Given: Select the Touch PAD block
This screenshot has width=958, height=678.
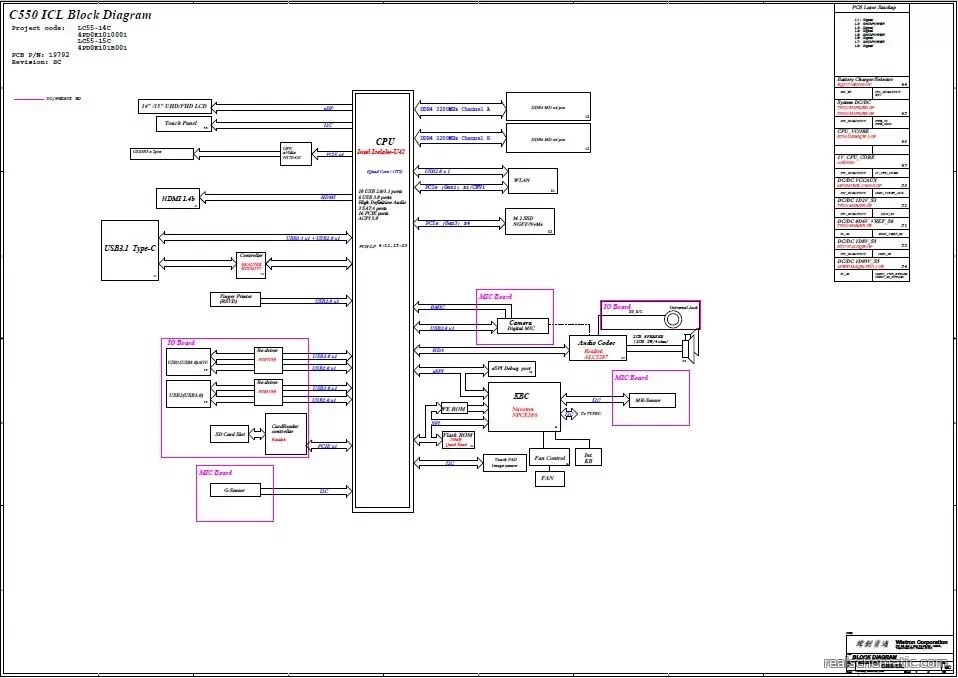Looking at the screenshot, I should [x=504, y=463].
